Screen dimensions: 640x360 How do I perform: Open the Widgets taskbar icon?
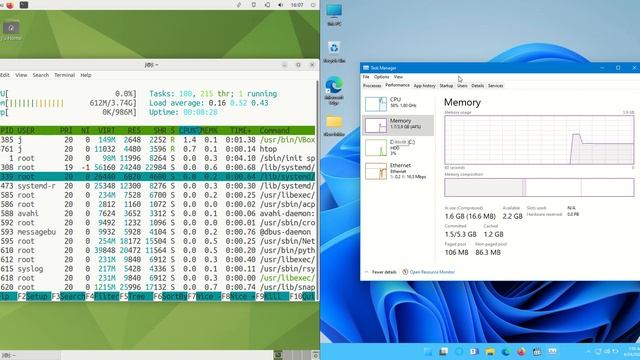click(459, 351)
